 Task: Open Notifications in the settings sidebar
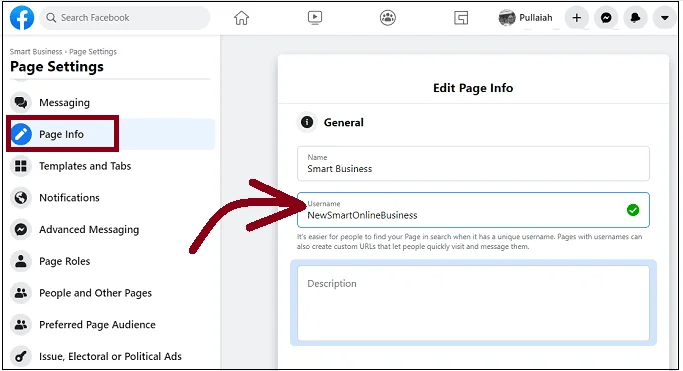[x=111, y=198]
